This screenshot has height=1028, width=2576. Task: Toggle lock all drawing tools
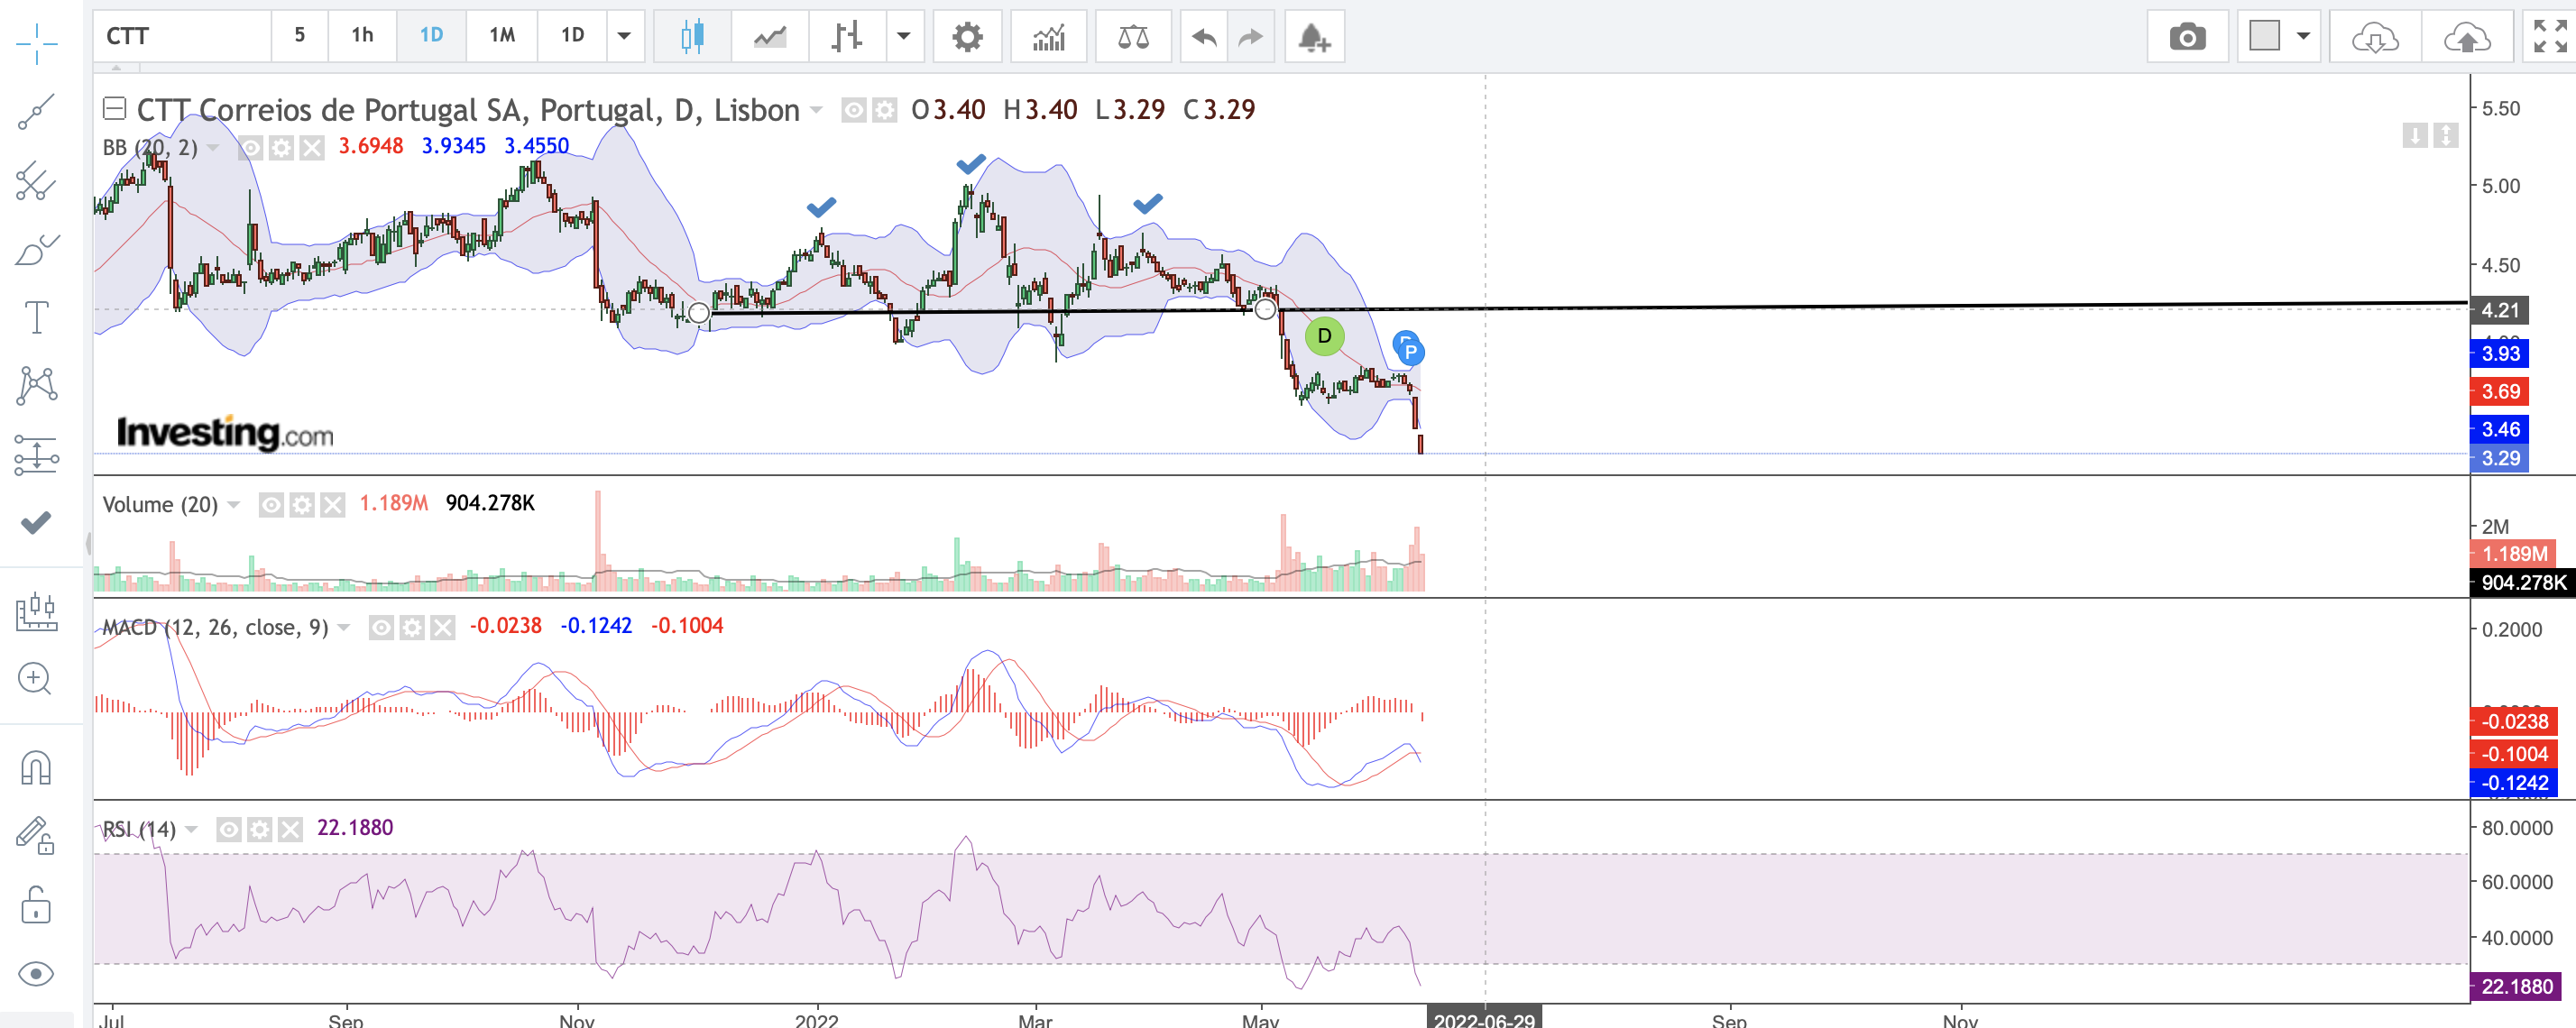[x=36, y=905]
